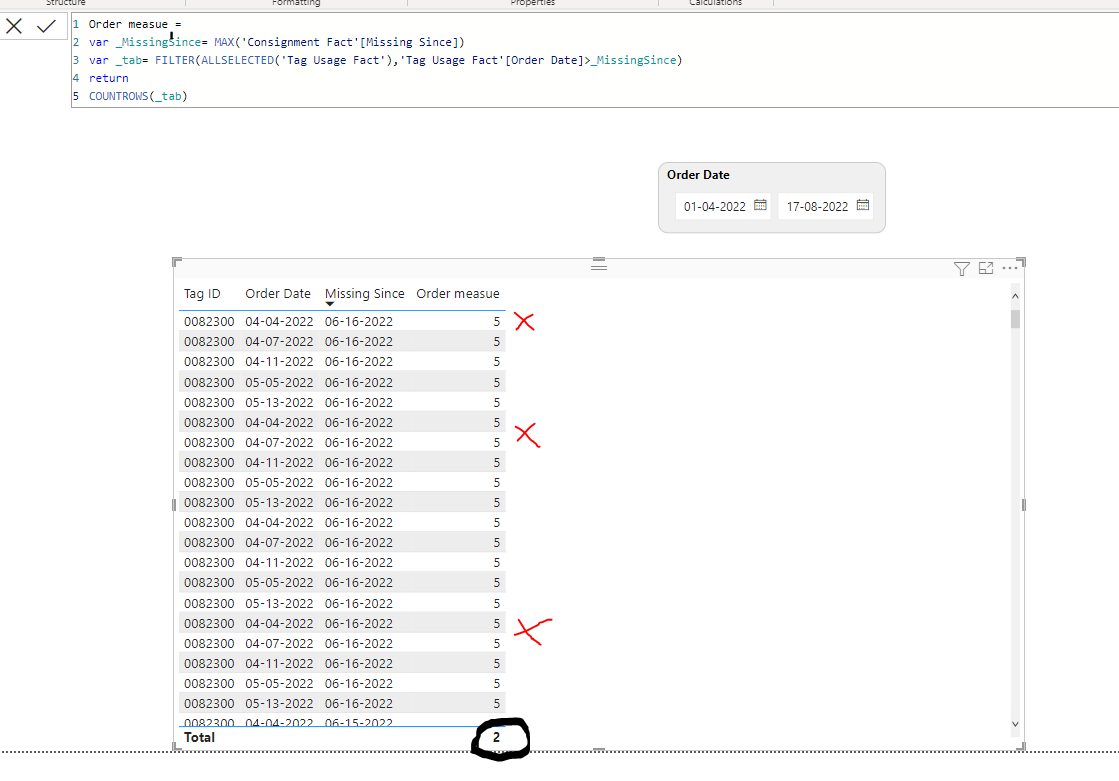This screenshot has width=1119, height=781.
Task: Click the partially hidden 06-15-2022 row
Action: pyautogui.click(x=342, y=722)
